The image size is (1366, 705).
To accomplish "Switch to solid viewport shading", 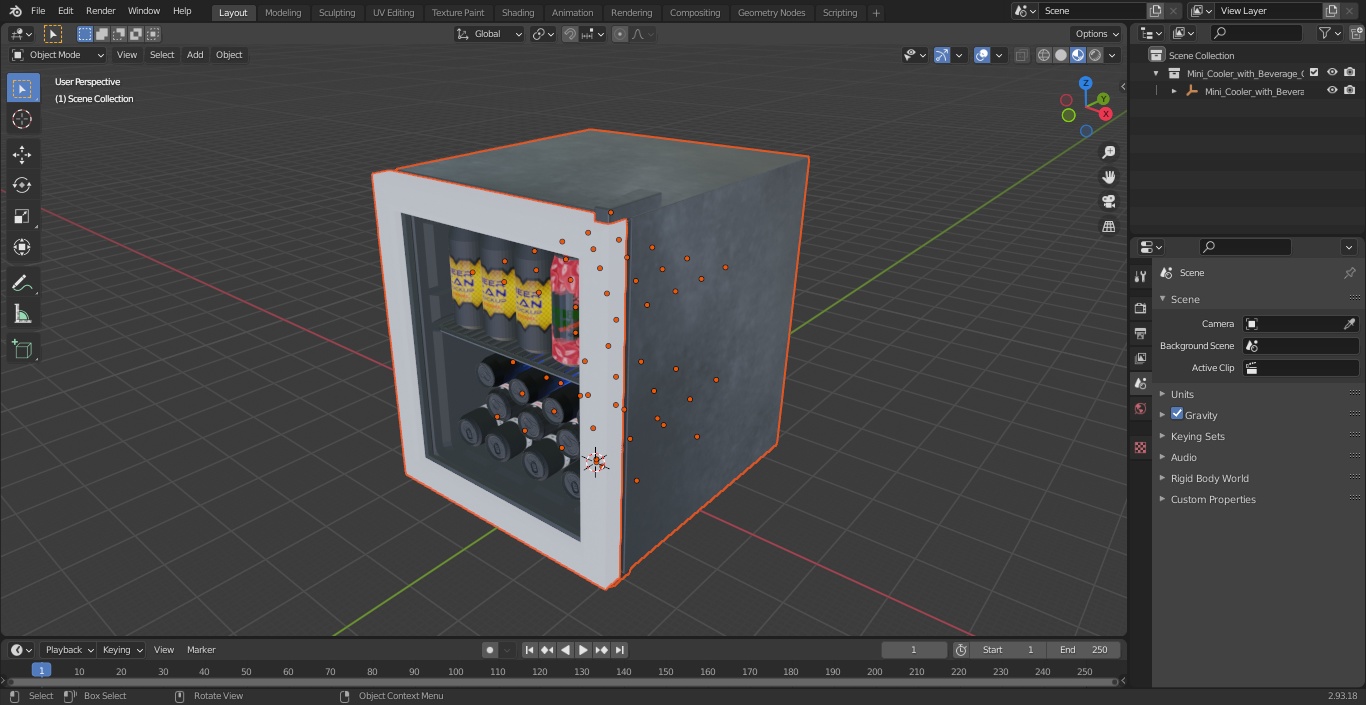I will click(x=1061, y=55).
